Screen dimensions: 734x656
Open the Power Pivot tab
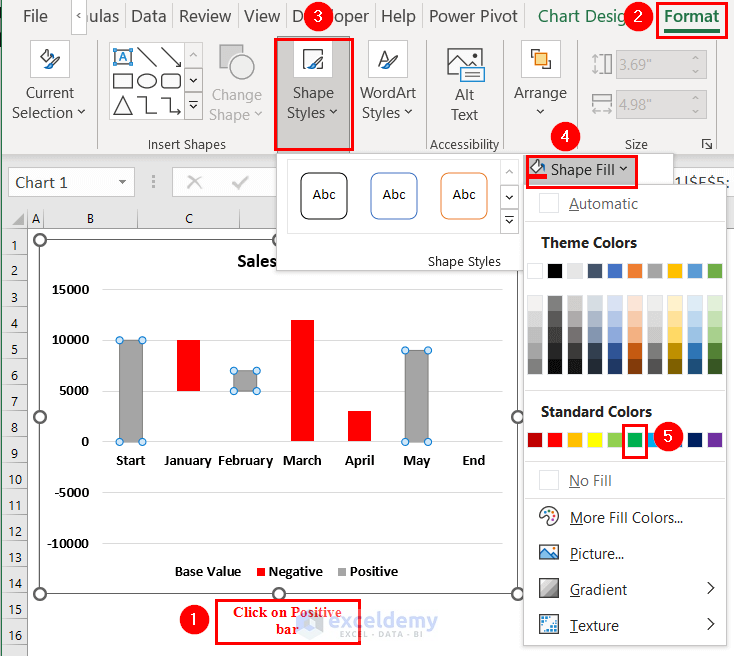(x=473, y=16)
